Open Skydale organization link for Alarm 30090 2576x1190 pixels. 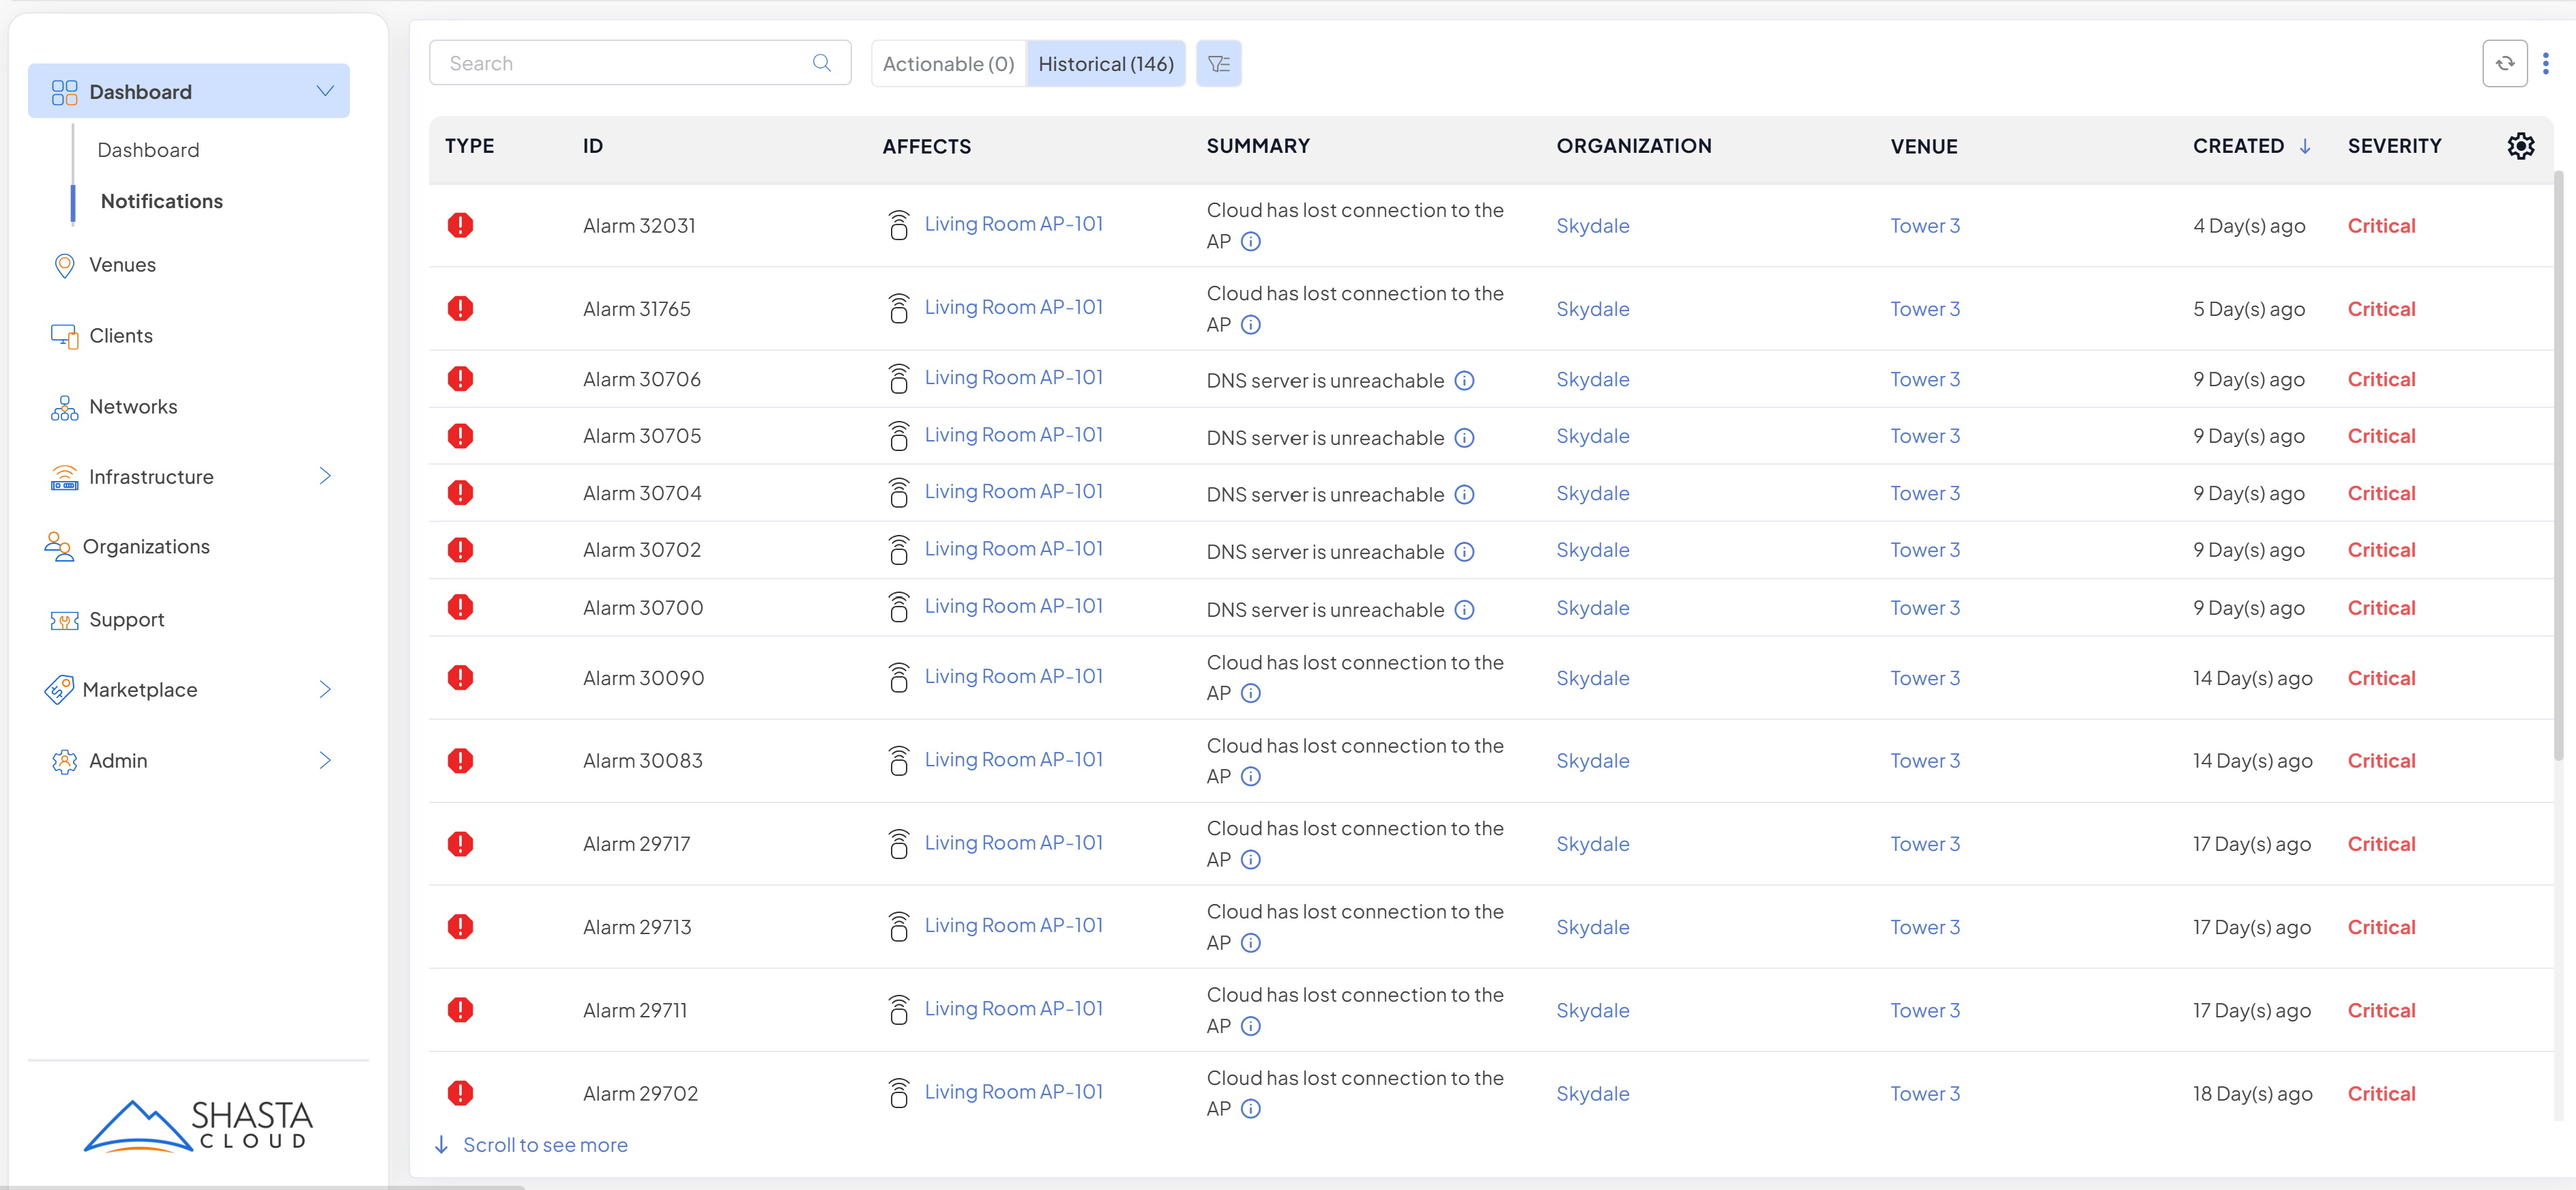[x=1592, y=678]
